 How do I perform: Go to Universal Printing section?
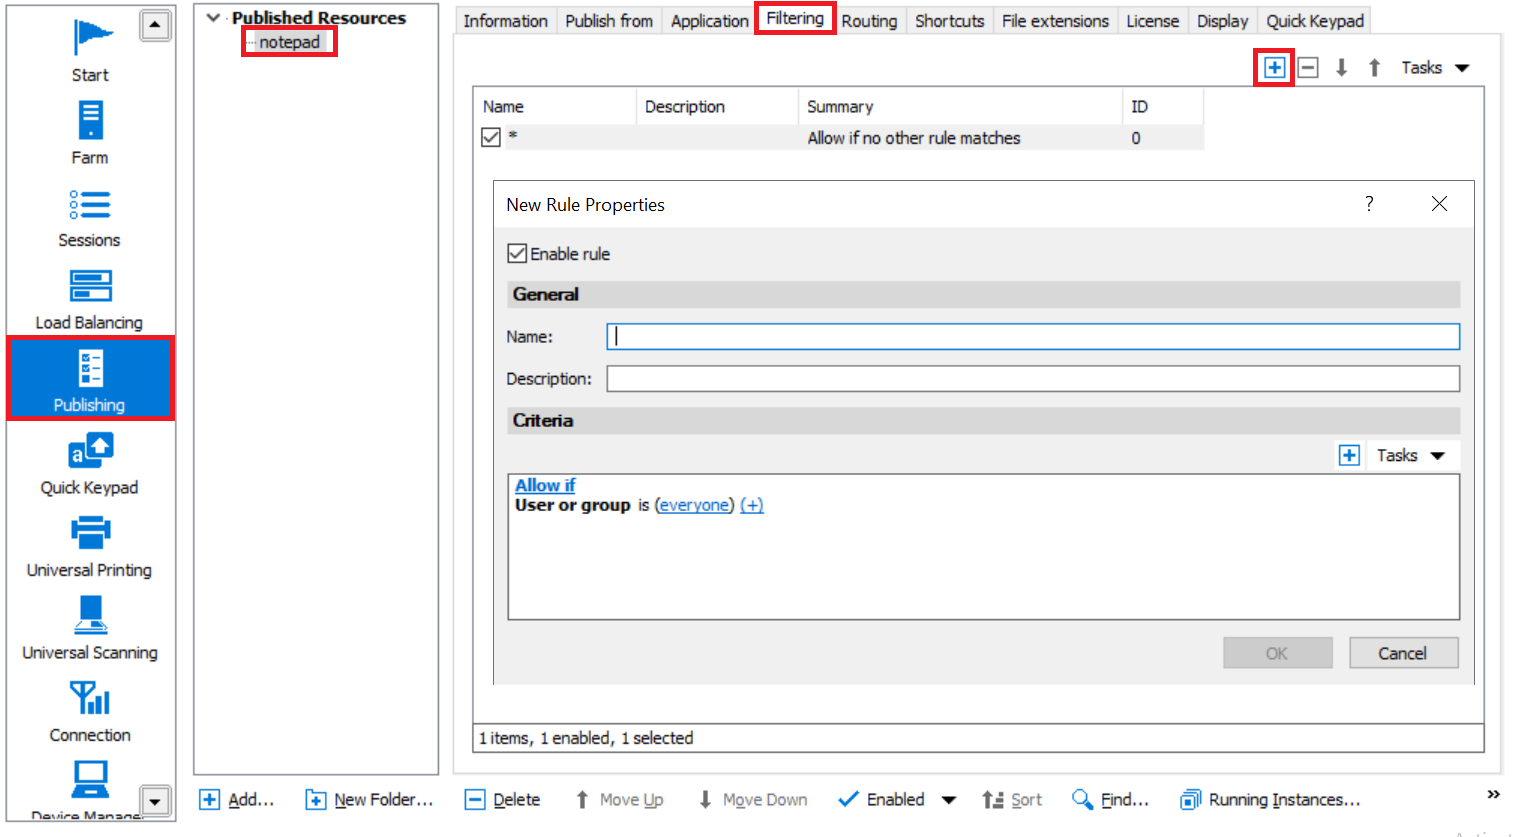[x=90, y=546]
